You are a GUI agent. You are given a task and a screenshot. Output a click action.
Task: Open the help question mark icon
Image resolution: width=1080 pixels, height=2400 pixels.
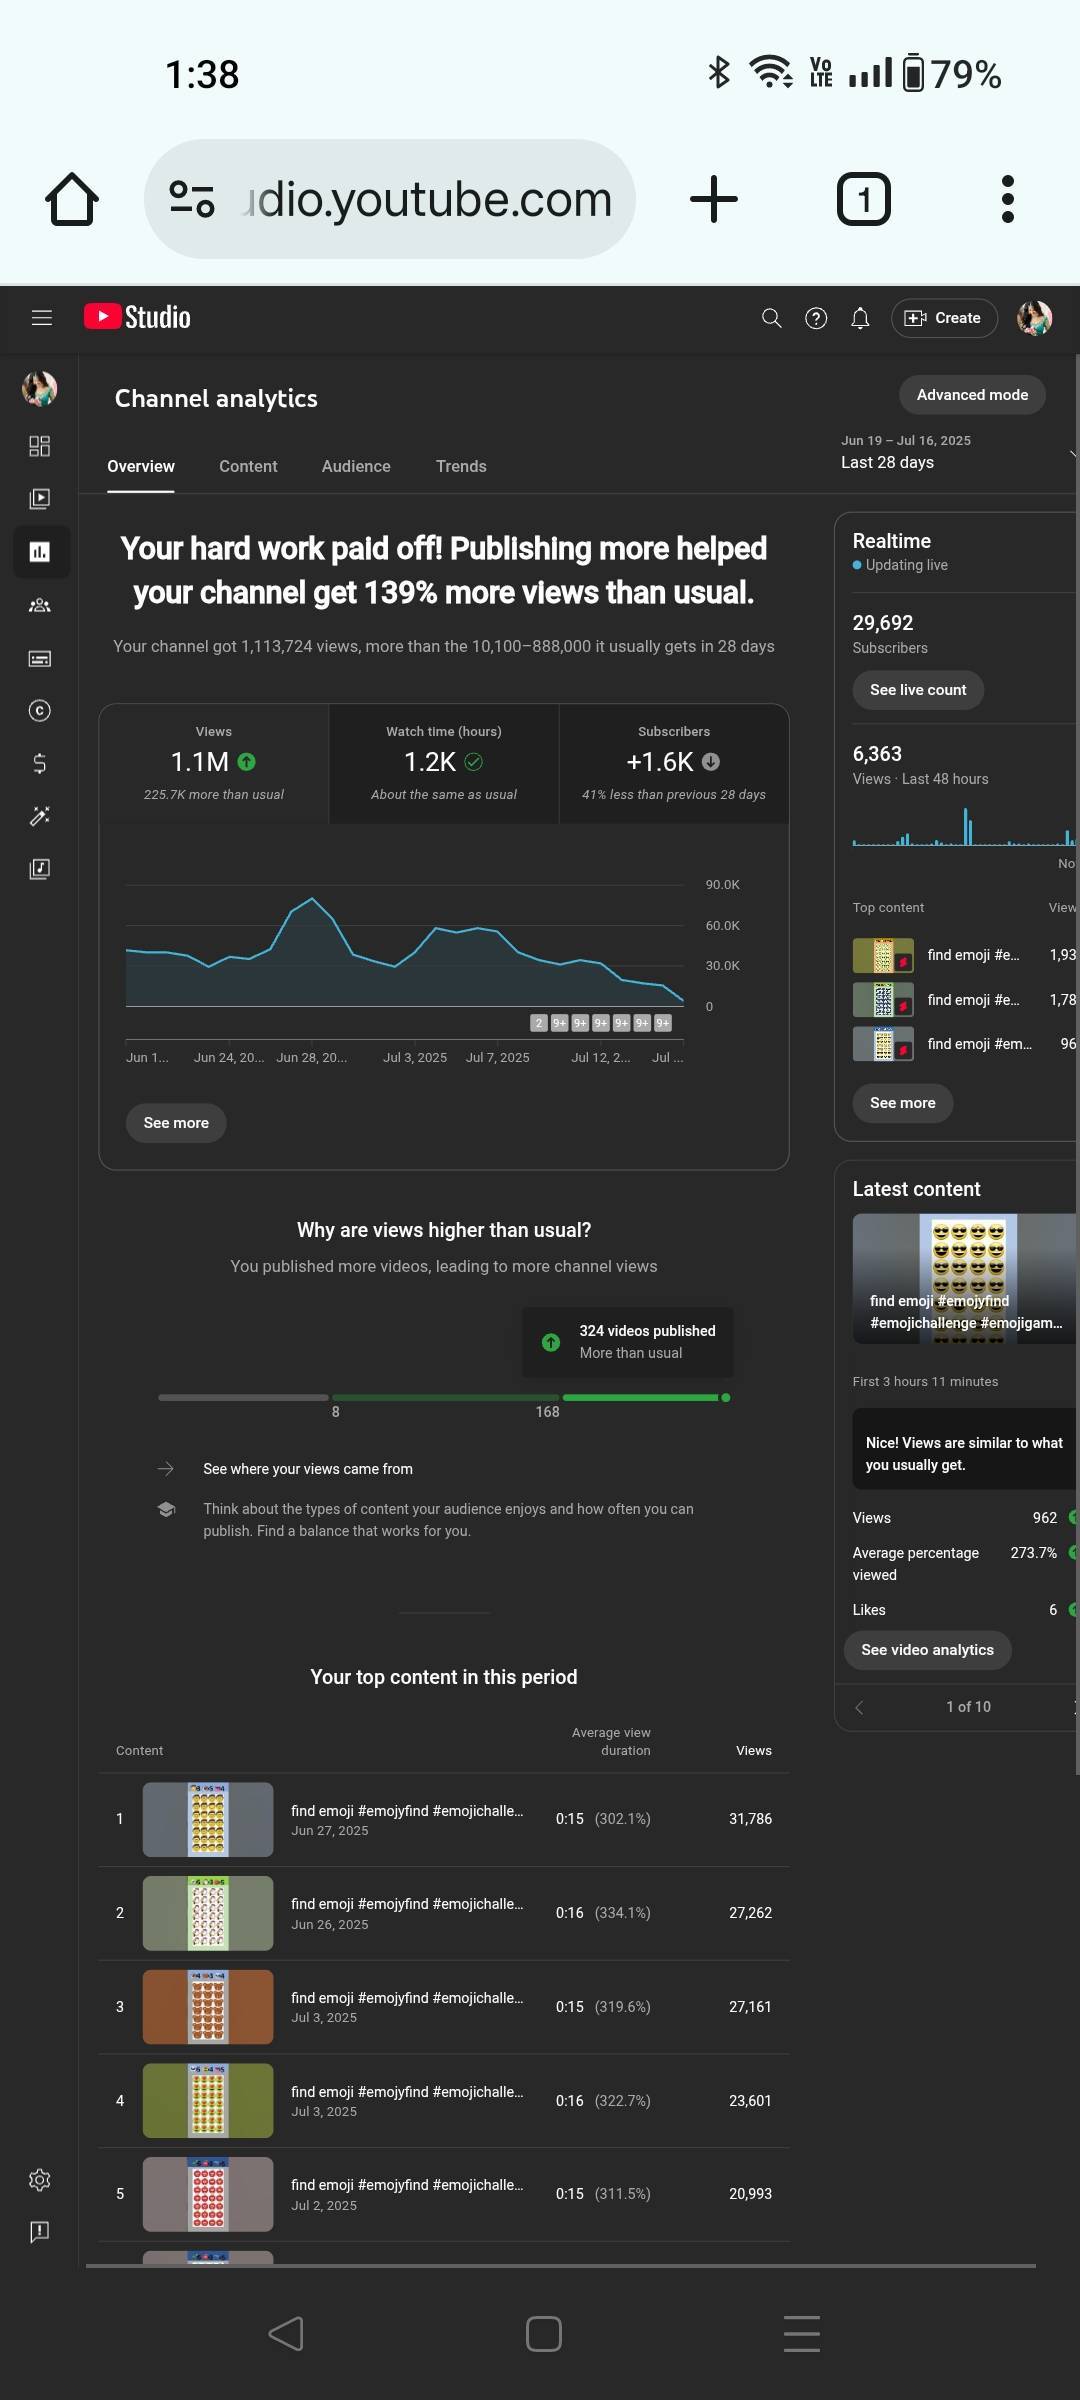[816, 318]
